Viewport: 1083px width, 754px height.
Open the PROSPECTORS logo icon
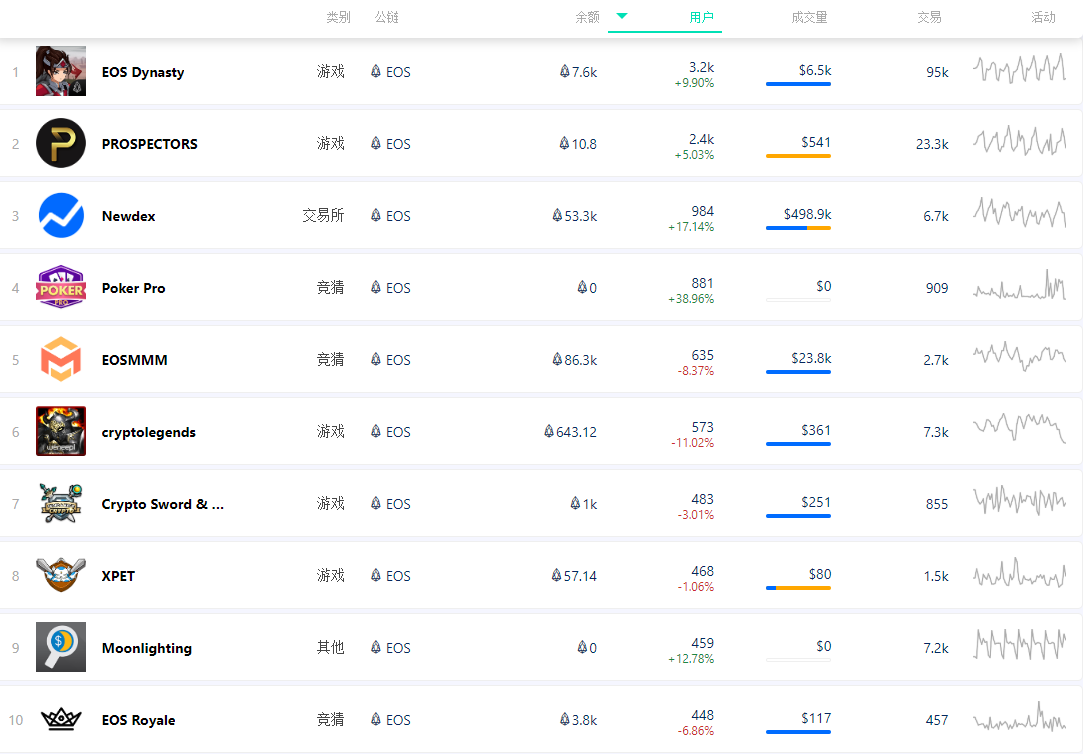[x=61, y=143]
